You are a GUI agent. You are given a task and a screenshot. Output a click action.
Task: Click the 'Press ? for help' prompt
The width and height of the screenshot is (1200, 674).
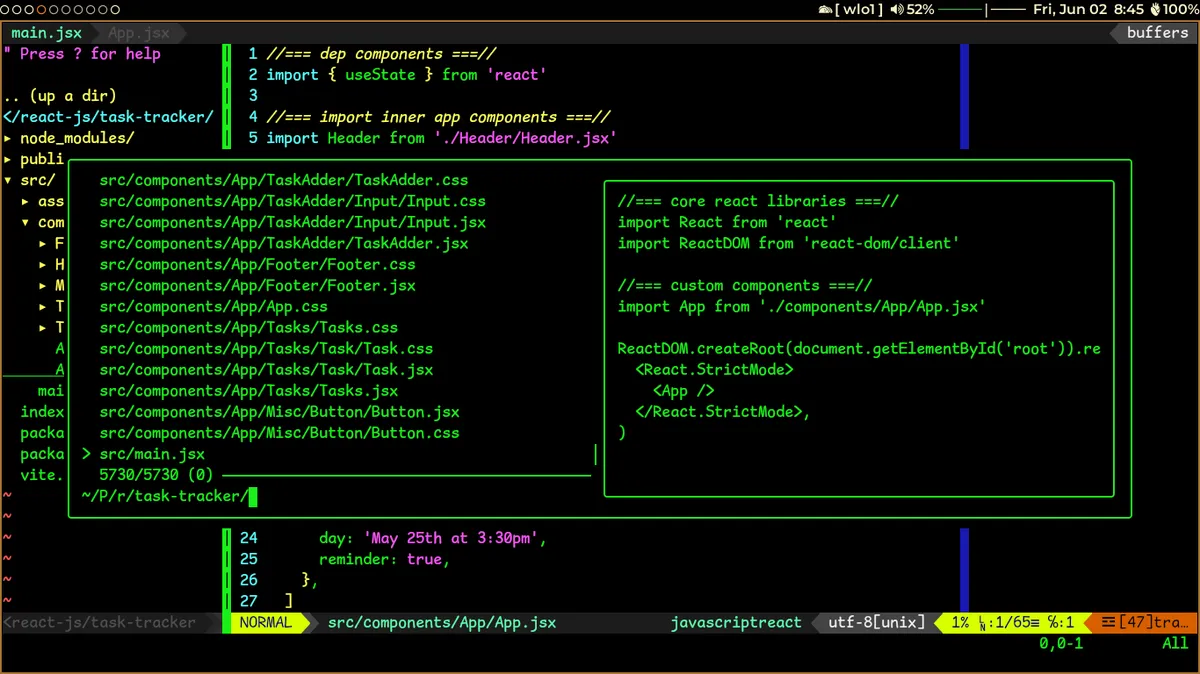click(84, 53)
